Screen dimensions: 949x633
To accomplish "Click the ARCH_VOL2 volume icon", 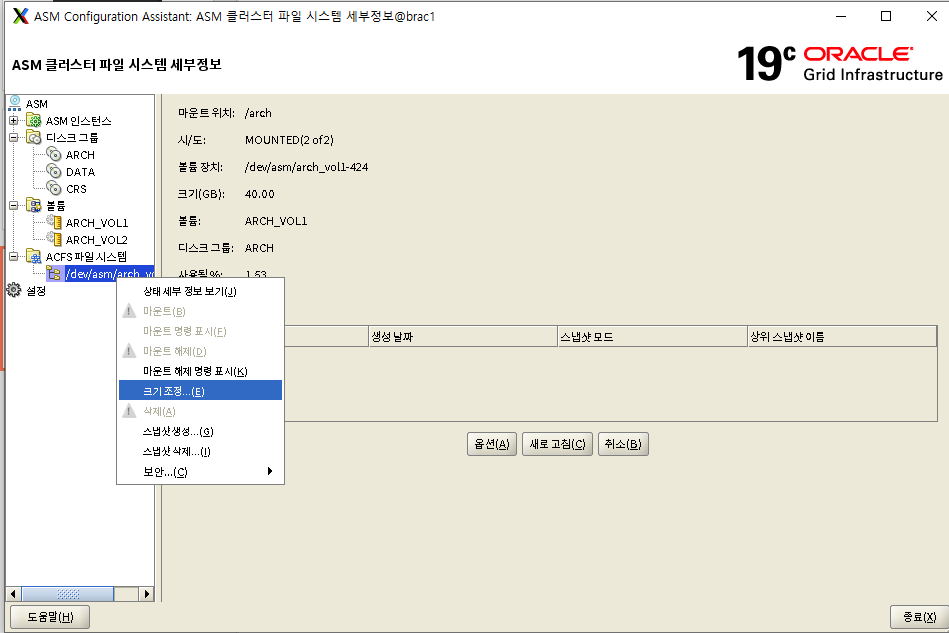I will point(54,239).
